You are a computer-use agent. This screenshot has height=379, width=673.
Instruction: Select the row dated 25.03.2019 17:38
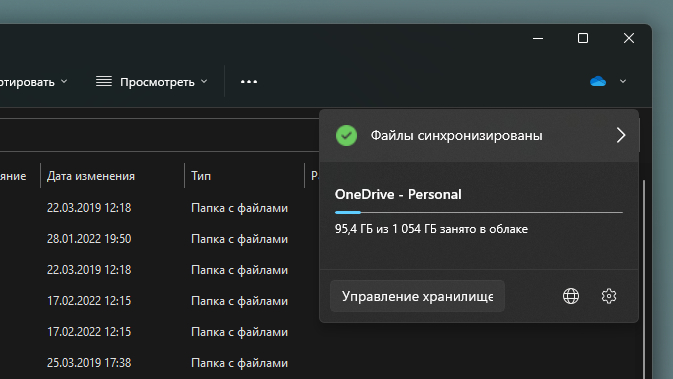tap(159, 363)
